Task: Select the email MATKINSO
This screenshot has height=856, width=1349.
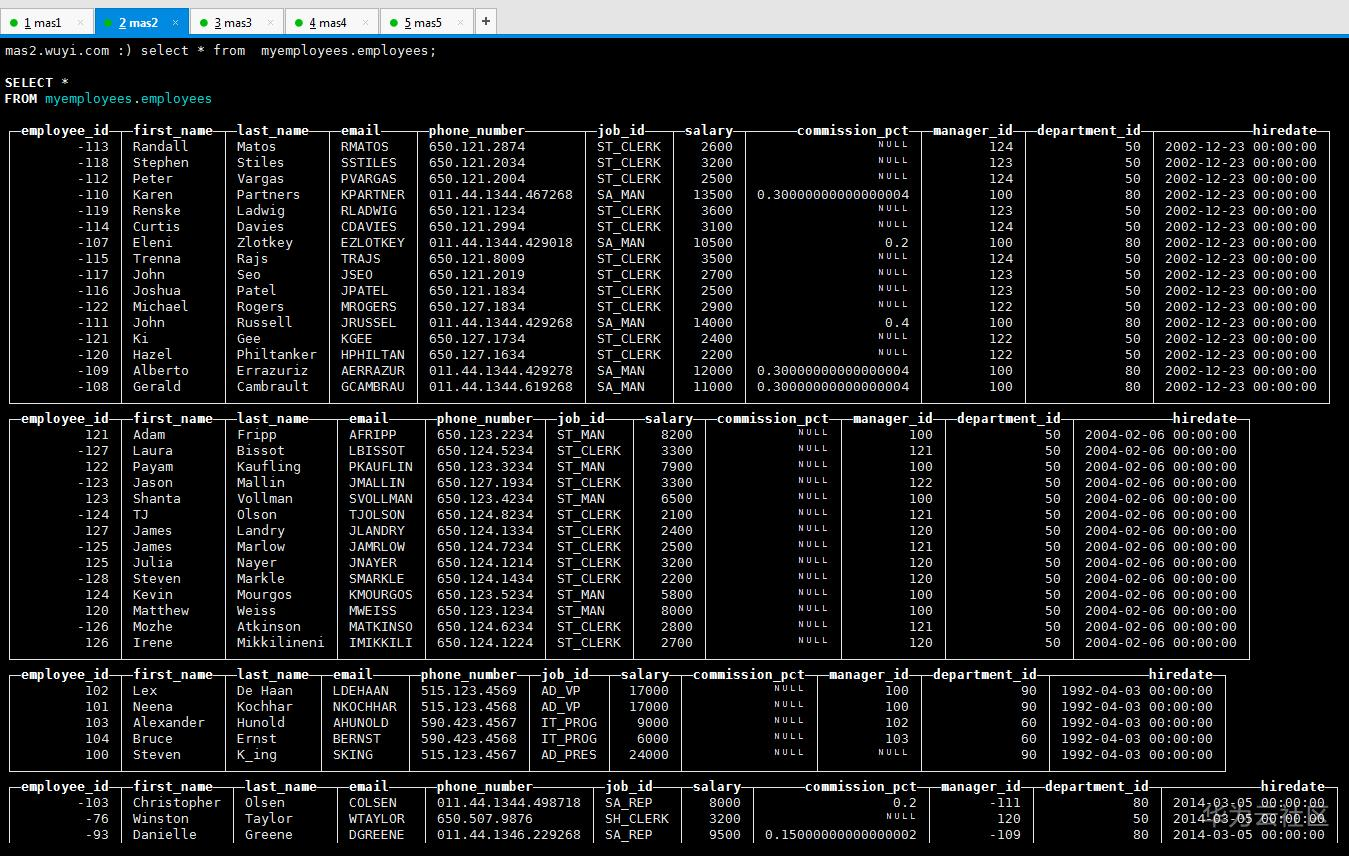Action: click(x=381, y=627)
